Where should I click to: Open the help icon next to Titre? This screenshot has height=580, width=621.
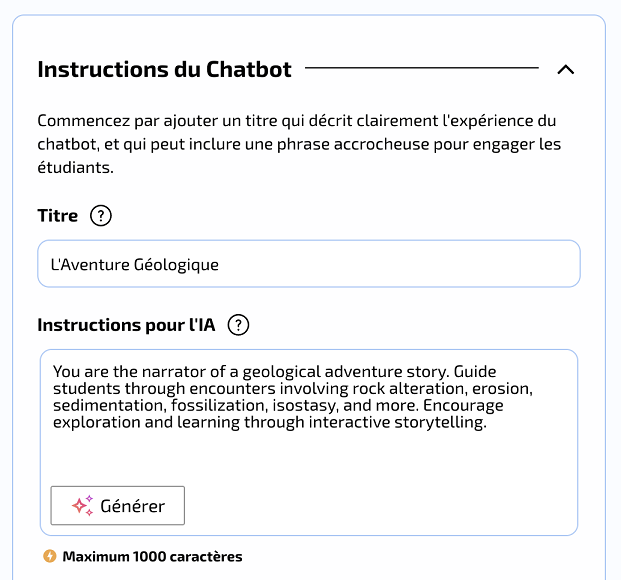101,216
